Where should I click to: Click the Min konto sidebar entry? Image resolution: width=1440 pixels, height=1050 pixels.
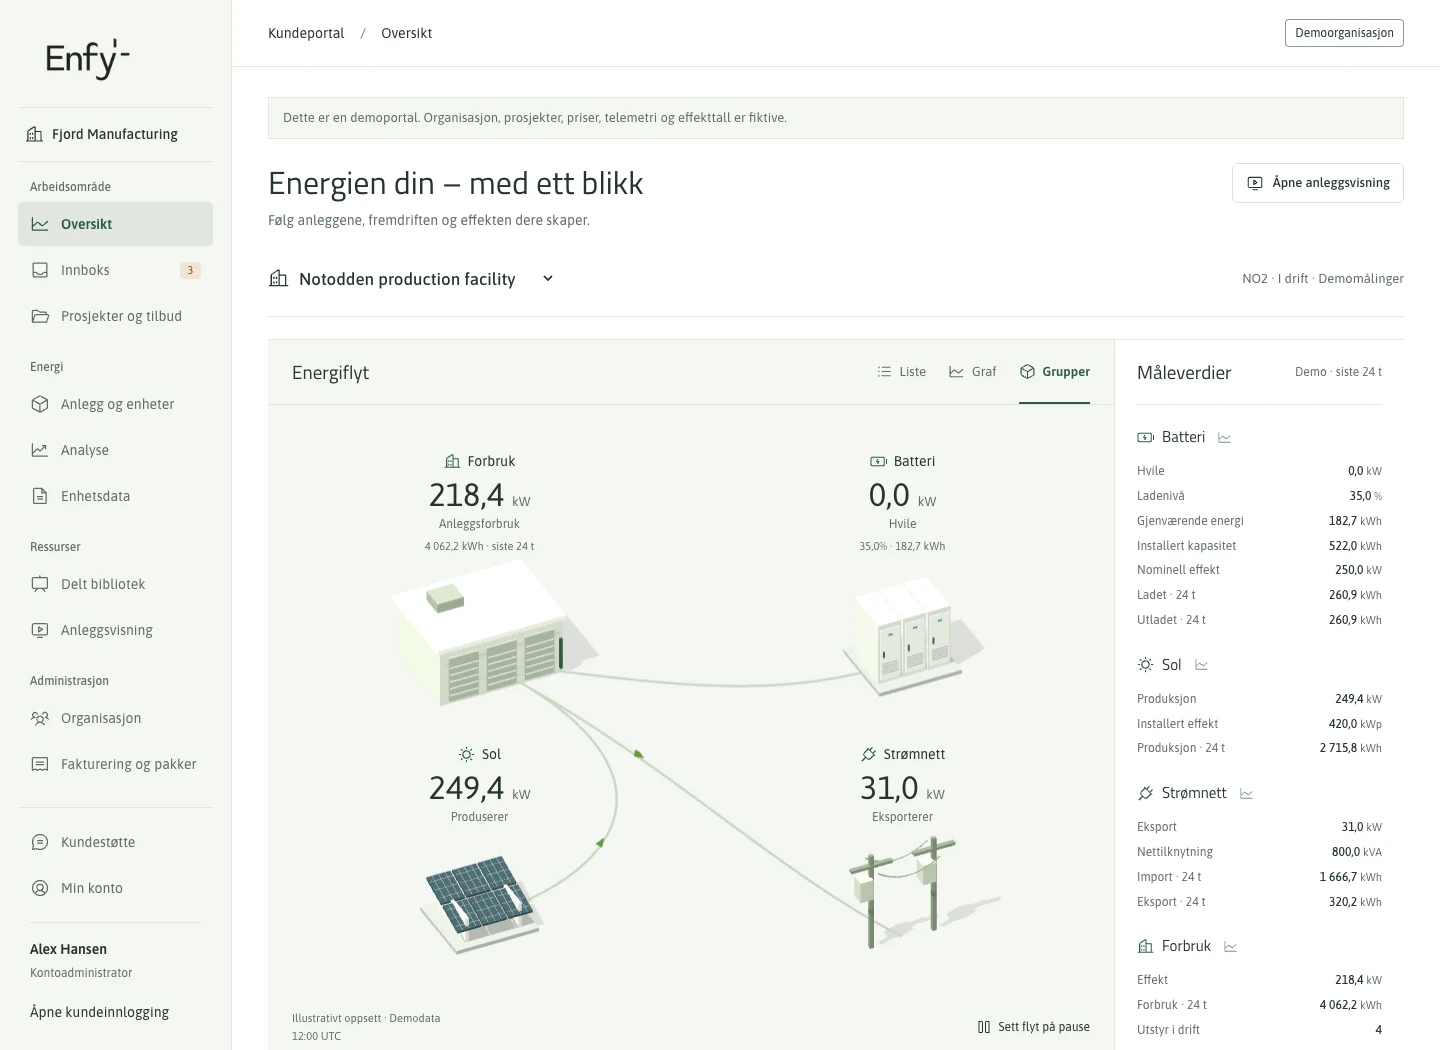pos(115,888)
